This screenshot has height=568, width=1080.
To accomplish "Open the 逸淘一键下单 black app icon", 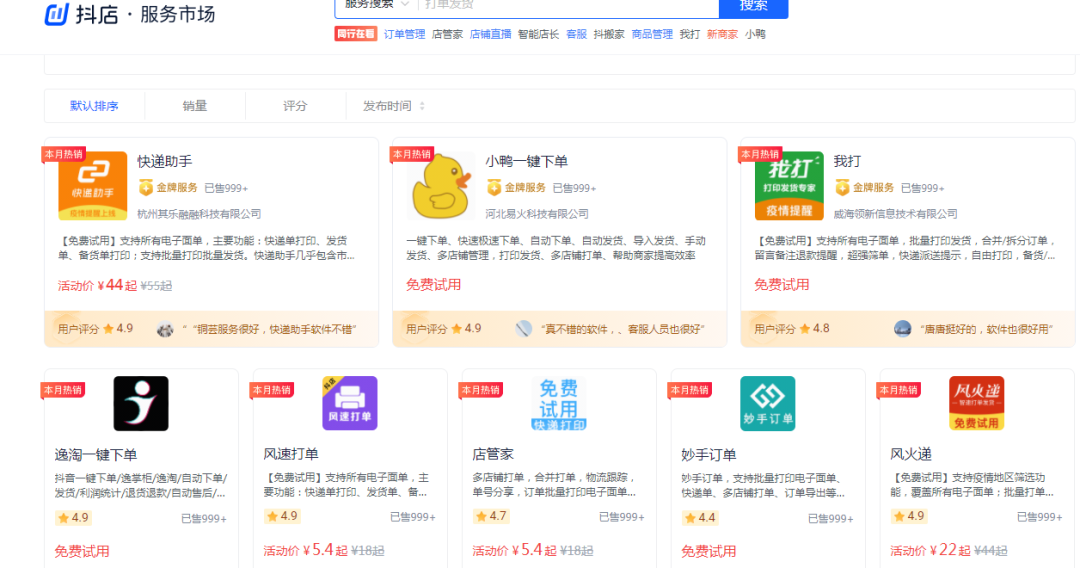I will coord(141,403).
